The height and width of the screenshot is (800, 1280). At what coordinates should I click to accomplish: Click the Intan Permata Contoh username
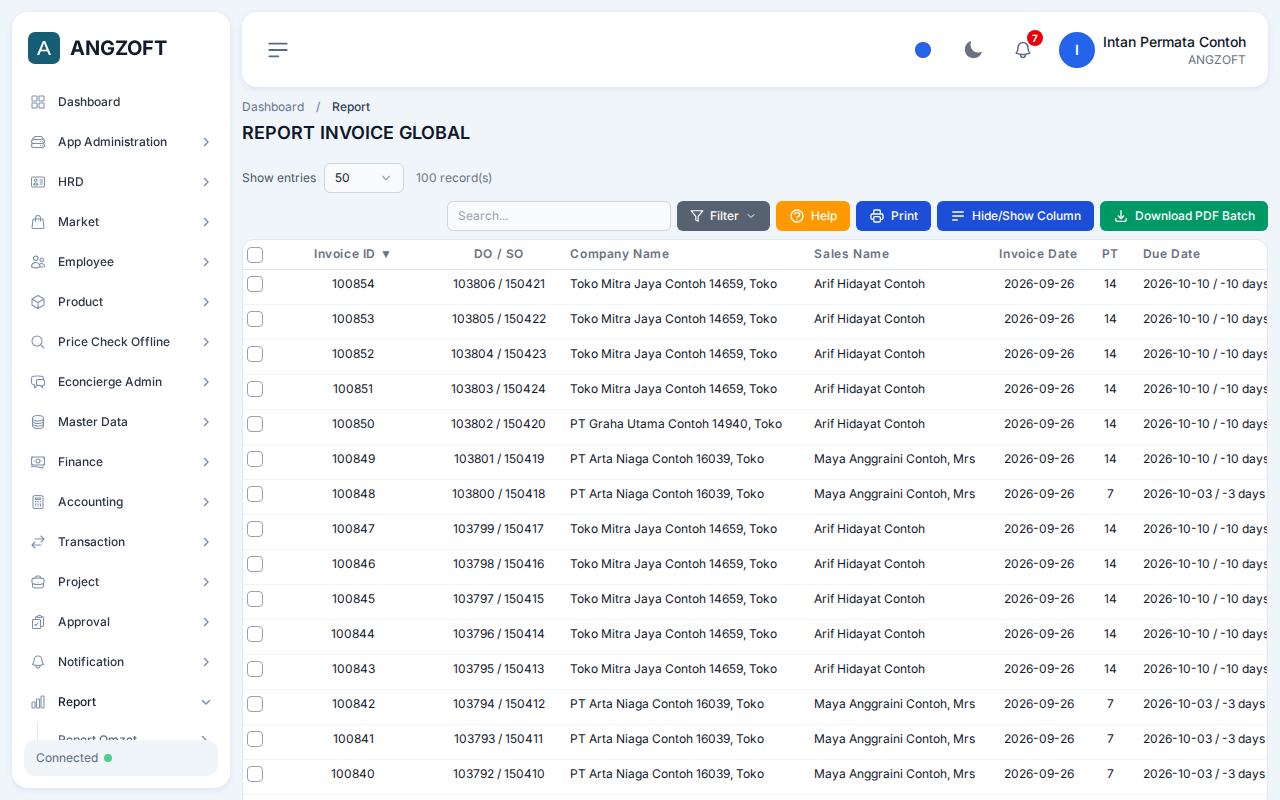[1174, 42]
